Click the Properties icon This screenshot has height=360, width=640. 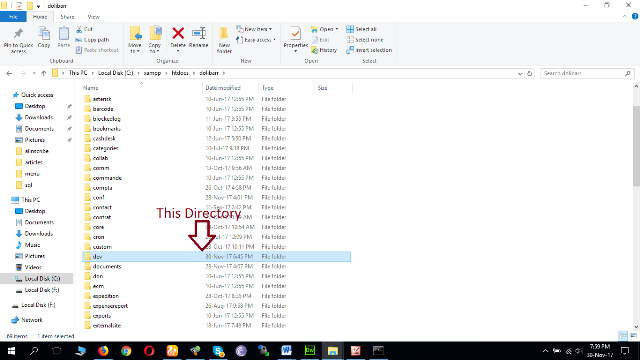[296, 39]
